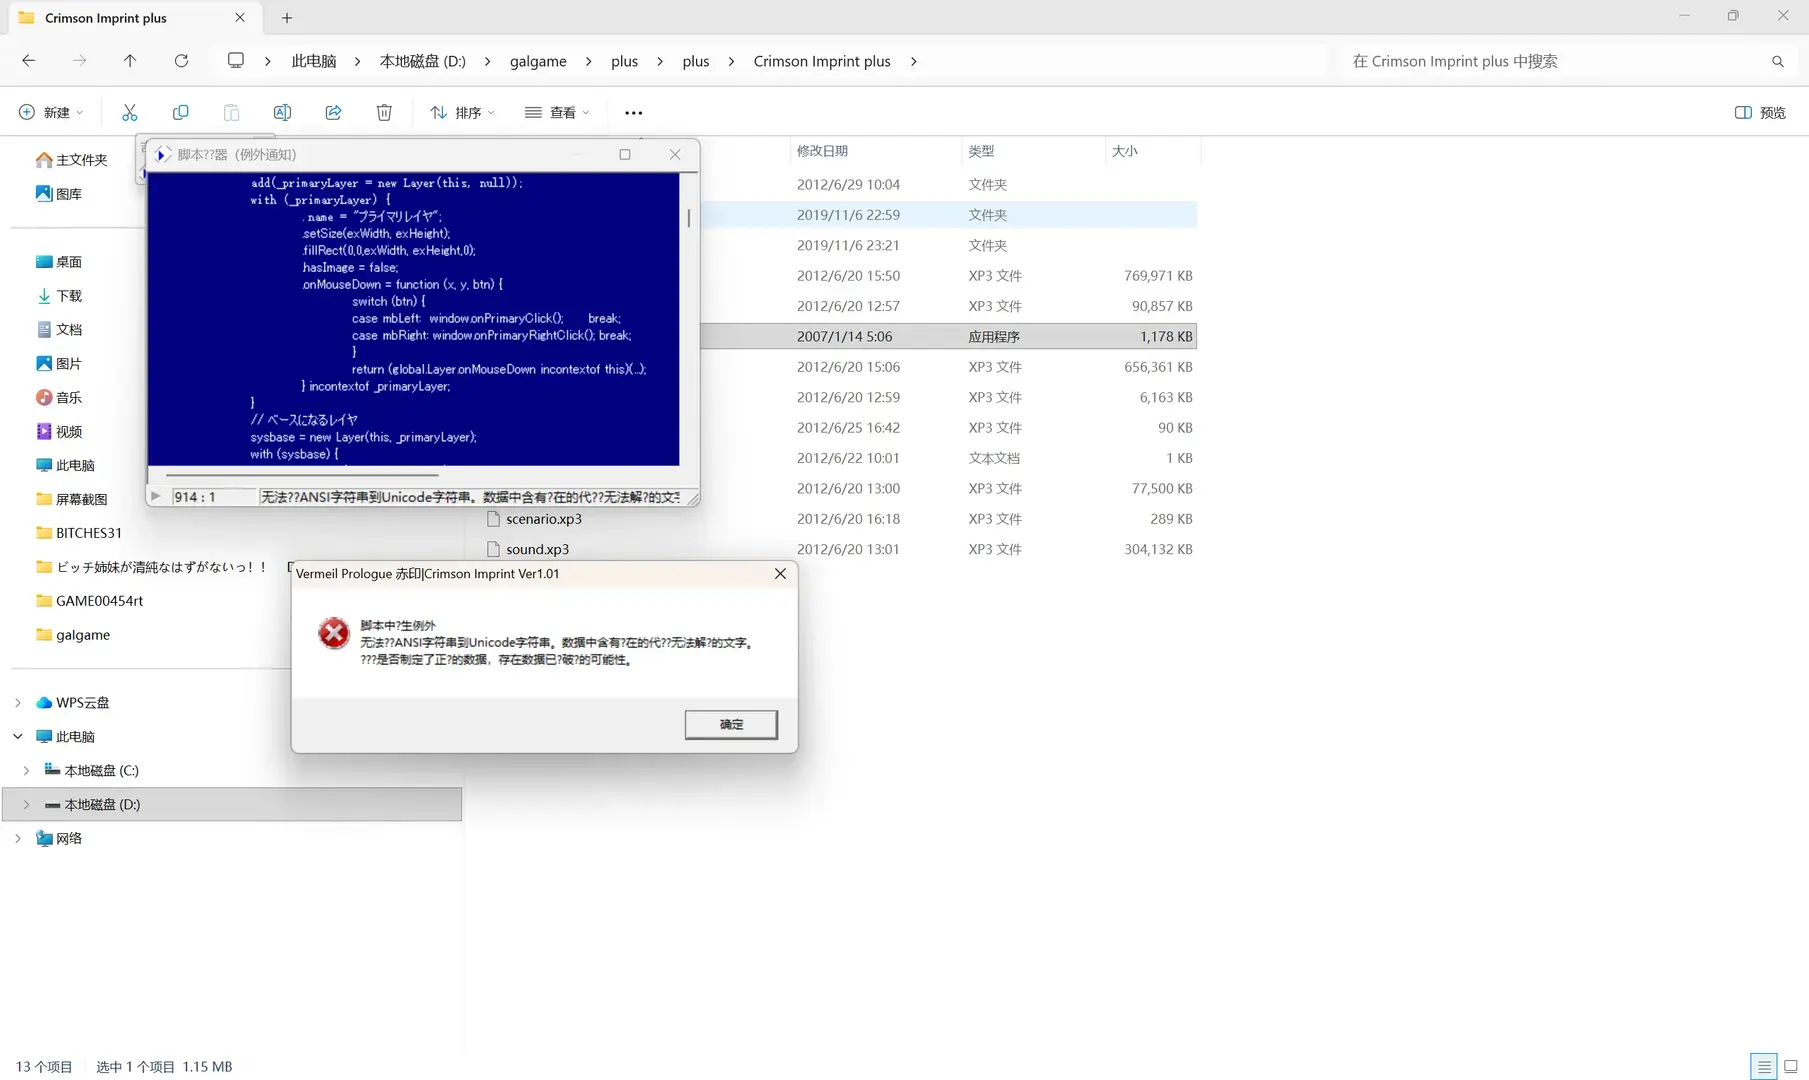1809x1080 pixels.
Task: Open the 图库 gallery location
Action: pos(59,194)
